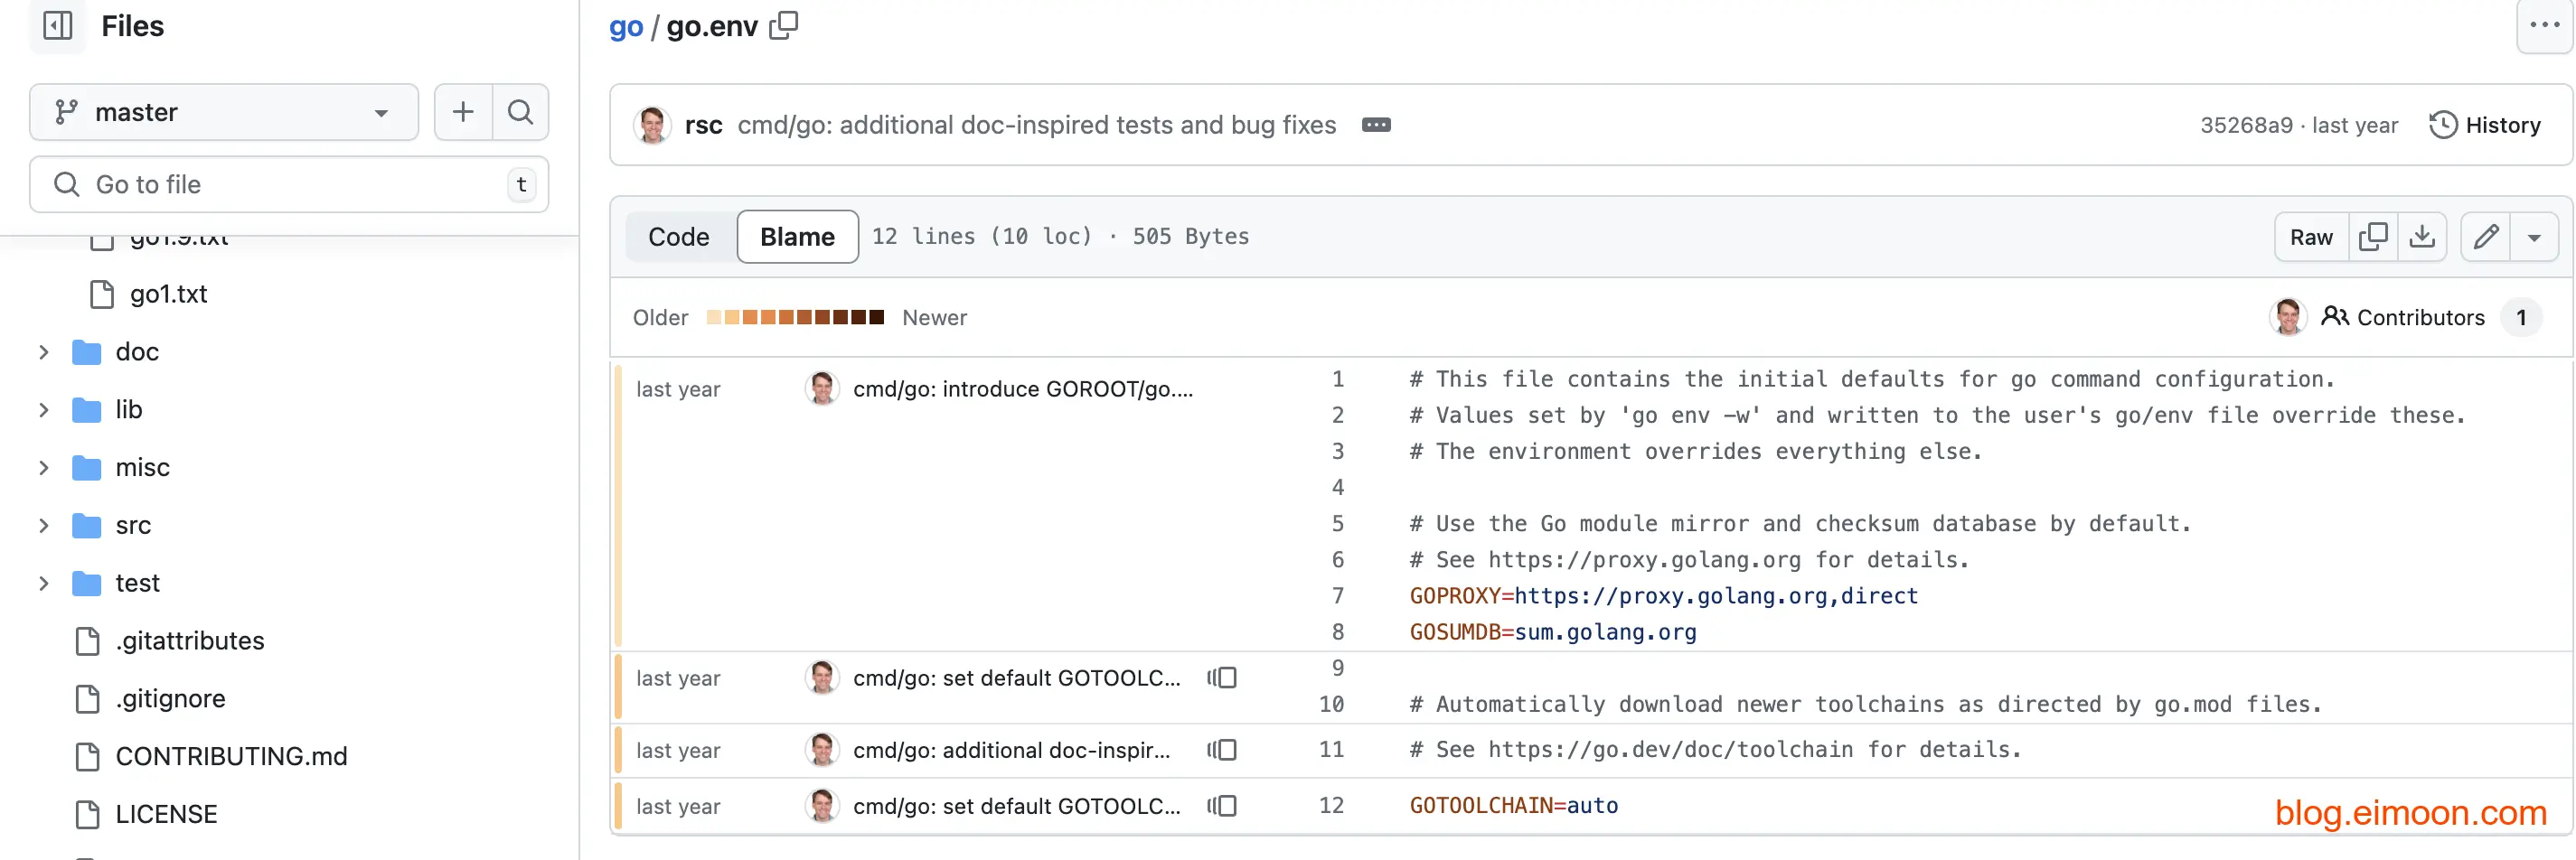Click the search magnifier icon beside branch selector
Image resolution: width=2576 pixels, height=860 pixels.
pos(520,112)
